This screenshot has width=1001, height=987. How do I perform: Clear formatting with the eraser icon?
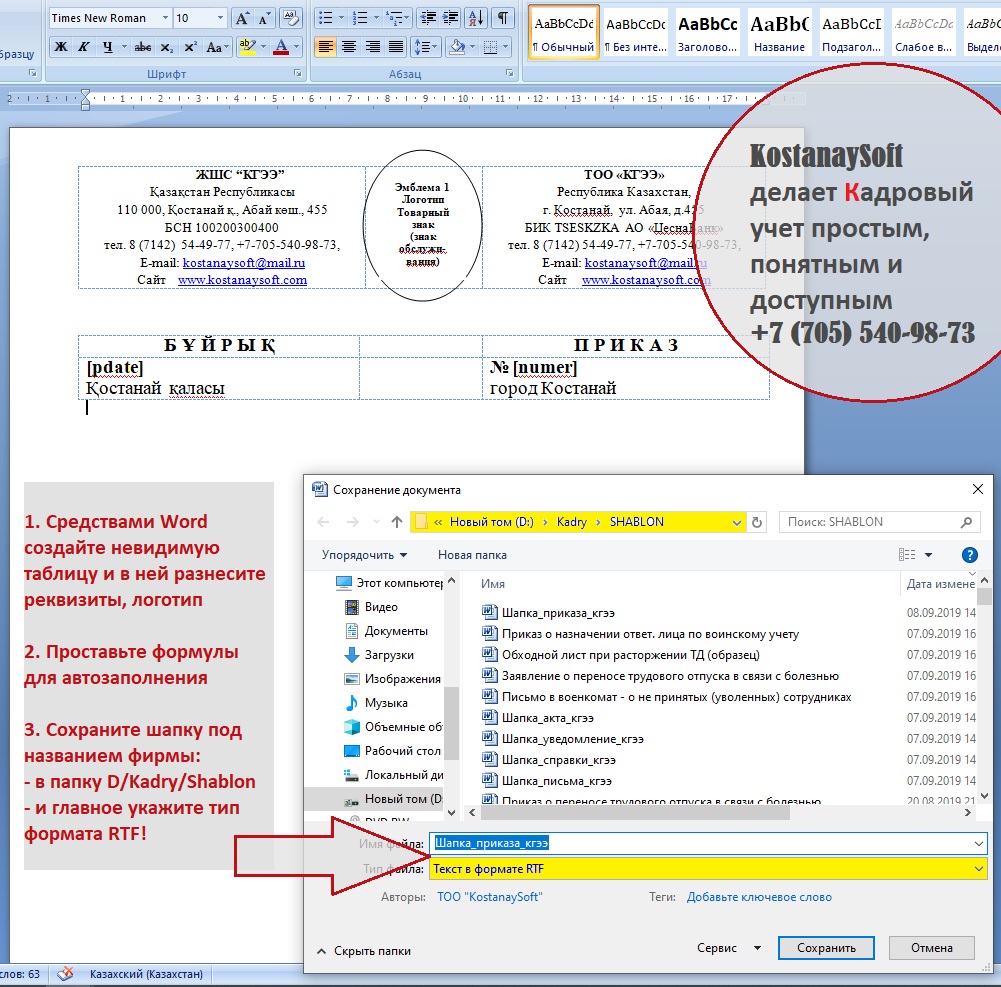coord(290,18)
